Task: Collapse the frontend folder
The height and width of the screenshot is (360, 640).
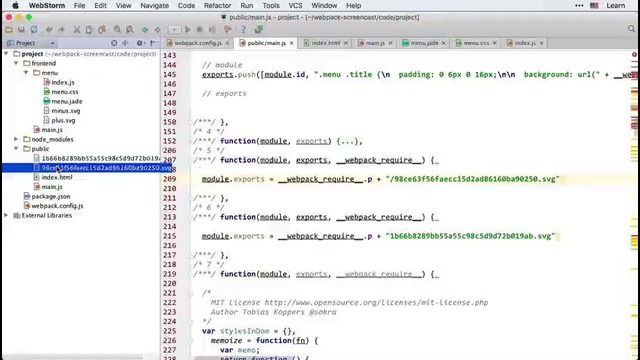Action: (x=16, y=63)
